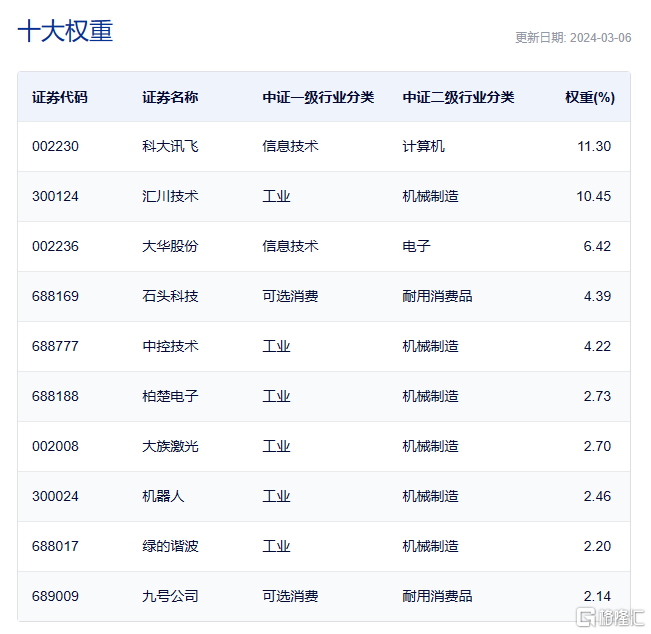Click stock code 688777 for 中控技术
This screenshot has height=634, width=651.
(55, 347)
